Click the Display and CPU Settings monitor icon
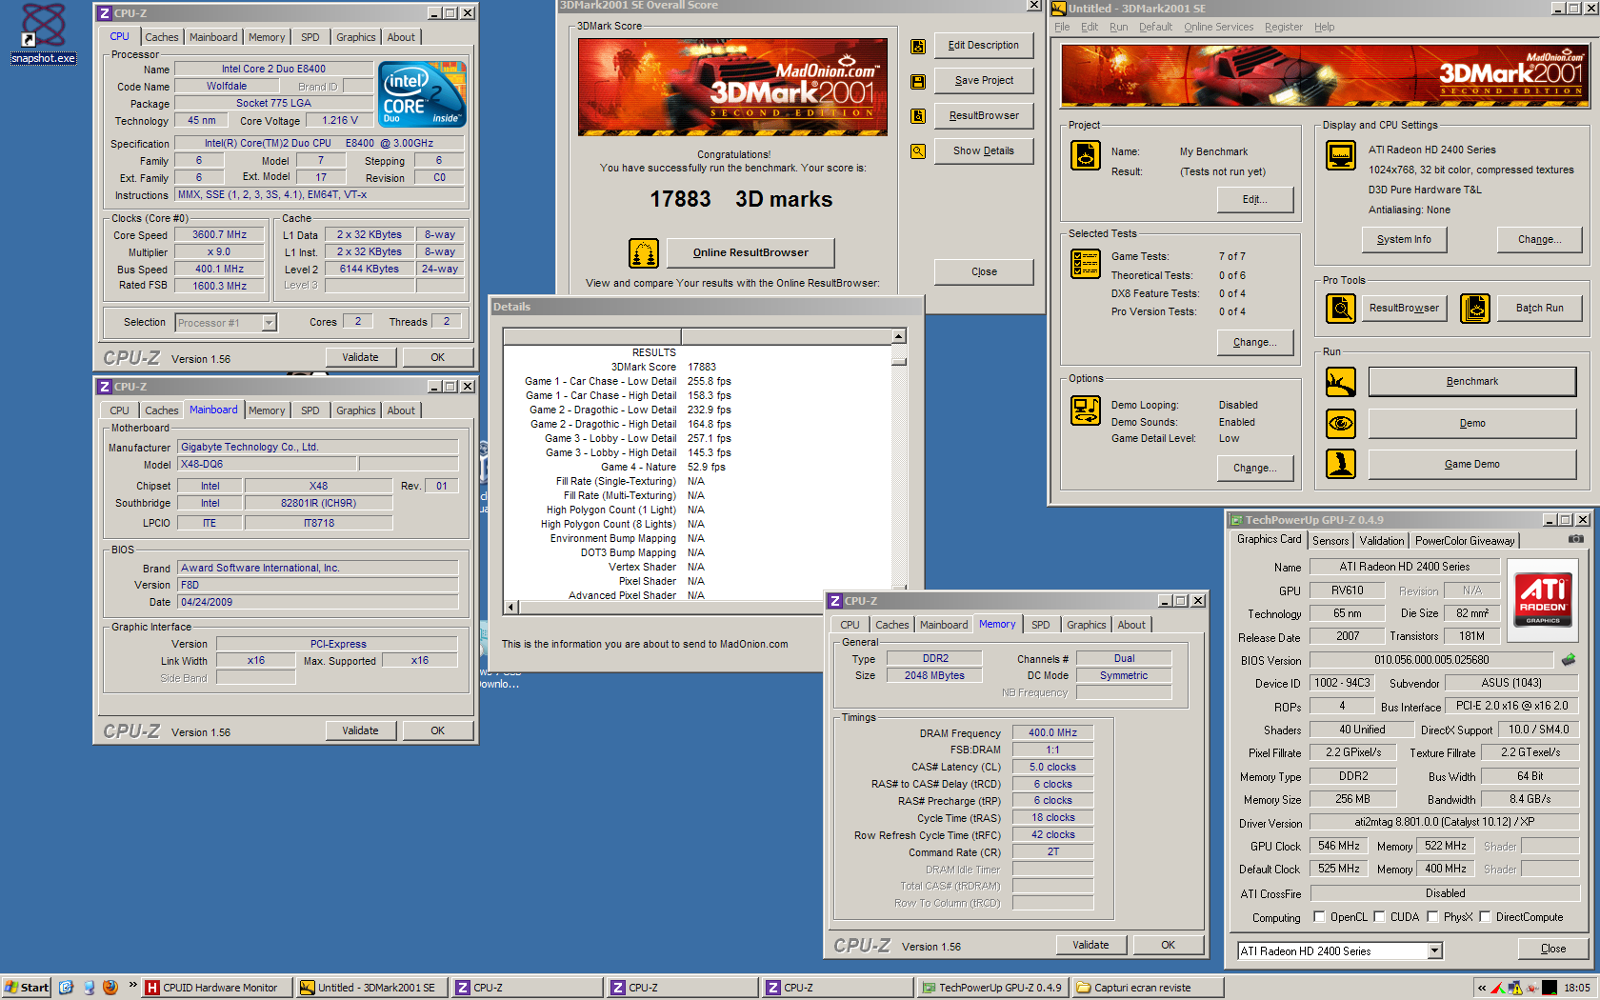 click(1341, 156)
